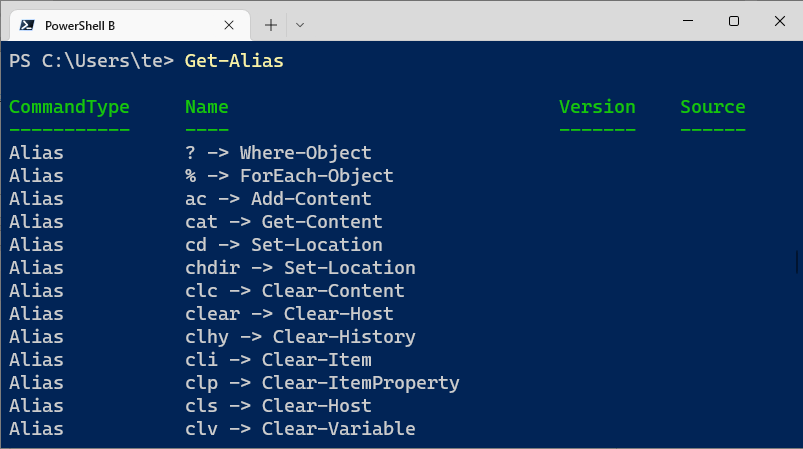This screenshot has width=803, height=449.
Task: Click the 'cat -> Get-Content' alias entry
Action: pyautogui.click(x=283, y=222)
